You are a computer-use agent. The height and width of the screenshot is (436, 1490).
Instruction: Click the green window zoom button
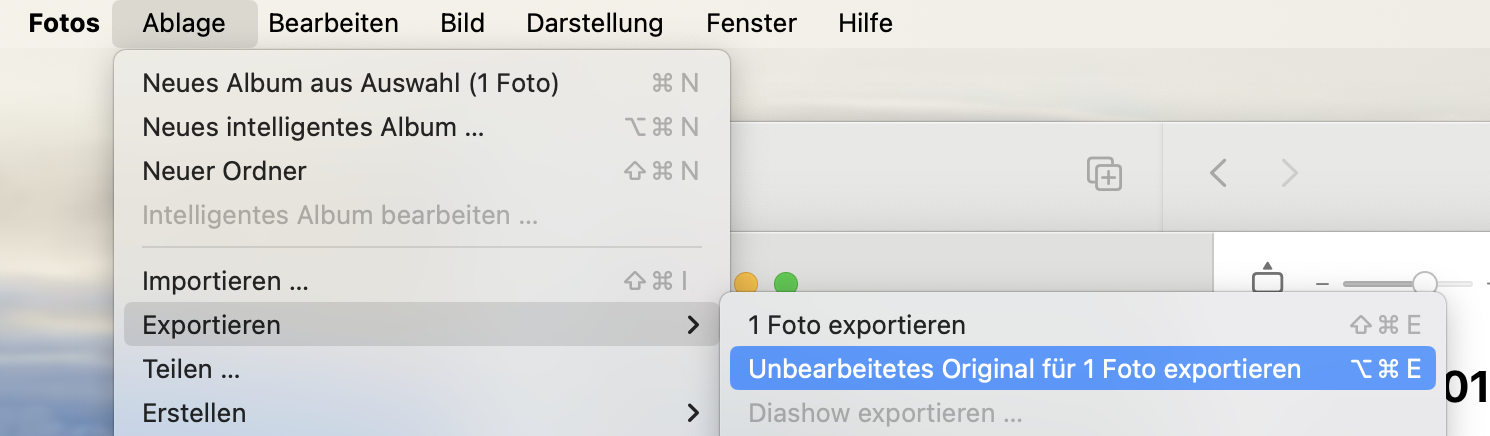[x=786, y=284]
